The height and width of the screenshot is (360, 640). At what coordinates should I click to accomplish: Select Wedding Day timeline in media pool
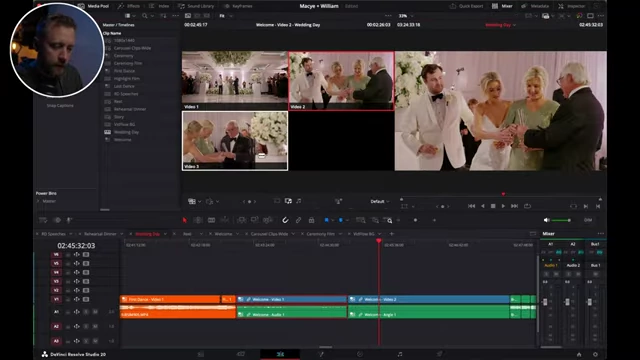tap(126, 132)
